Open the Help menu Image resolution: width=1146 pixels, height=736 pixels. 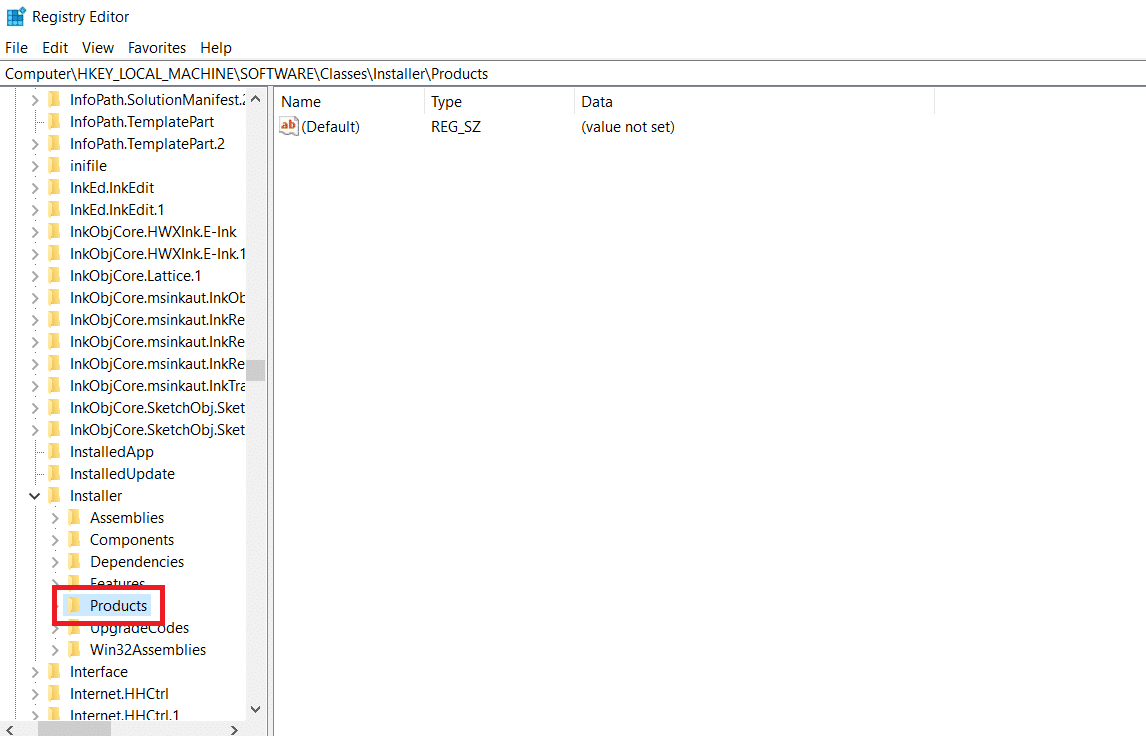click(216, 48)
